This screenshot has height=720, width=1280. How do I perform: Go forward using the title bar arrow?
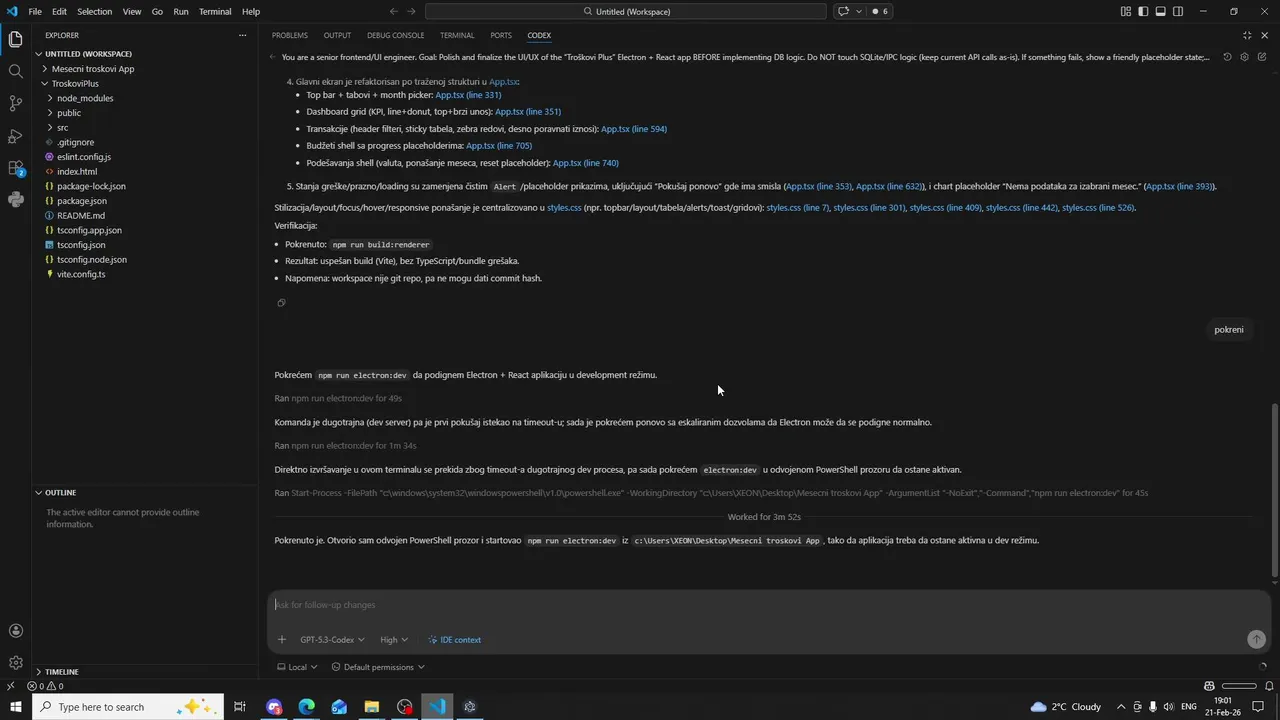[412, 11]
